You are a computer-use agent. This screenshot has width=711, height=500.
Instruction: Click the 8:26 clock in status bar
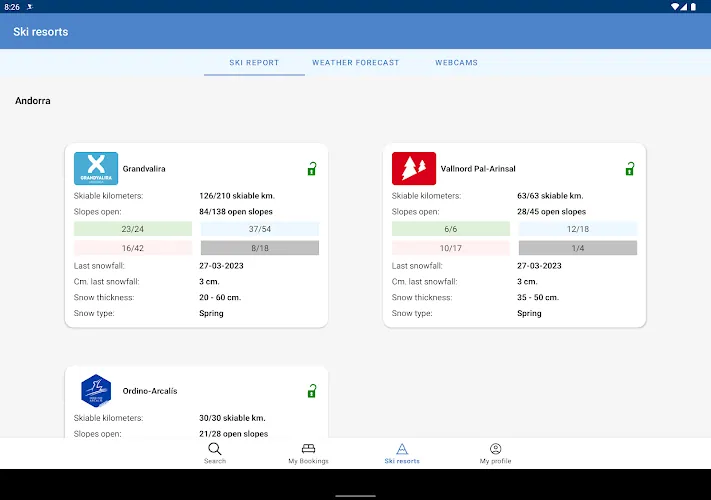pos(12,7)
